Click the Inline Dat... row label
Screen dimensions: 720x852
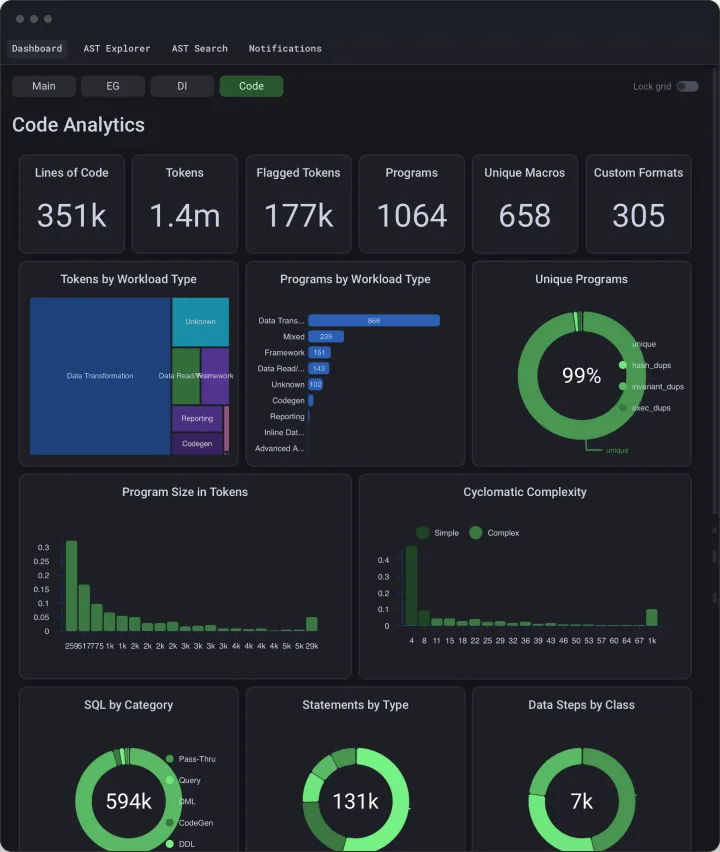(284, 433)
